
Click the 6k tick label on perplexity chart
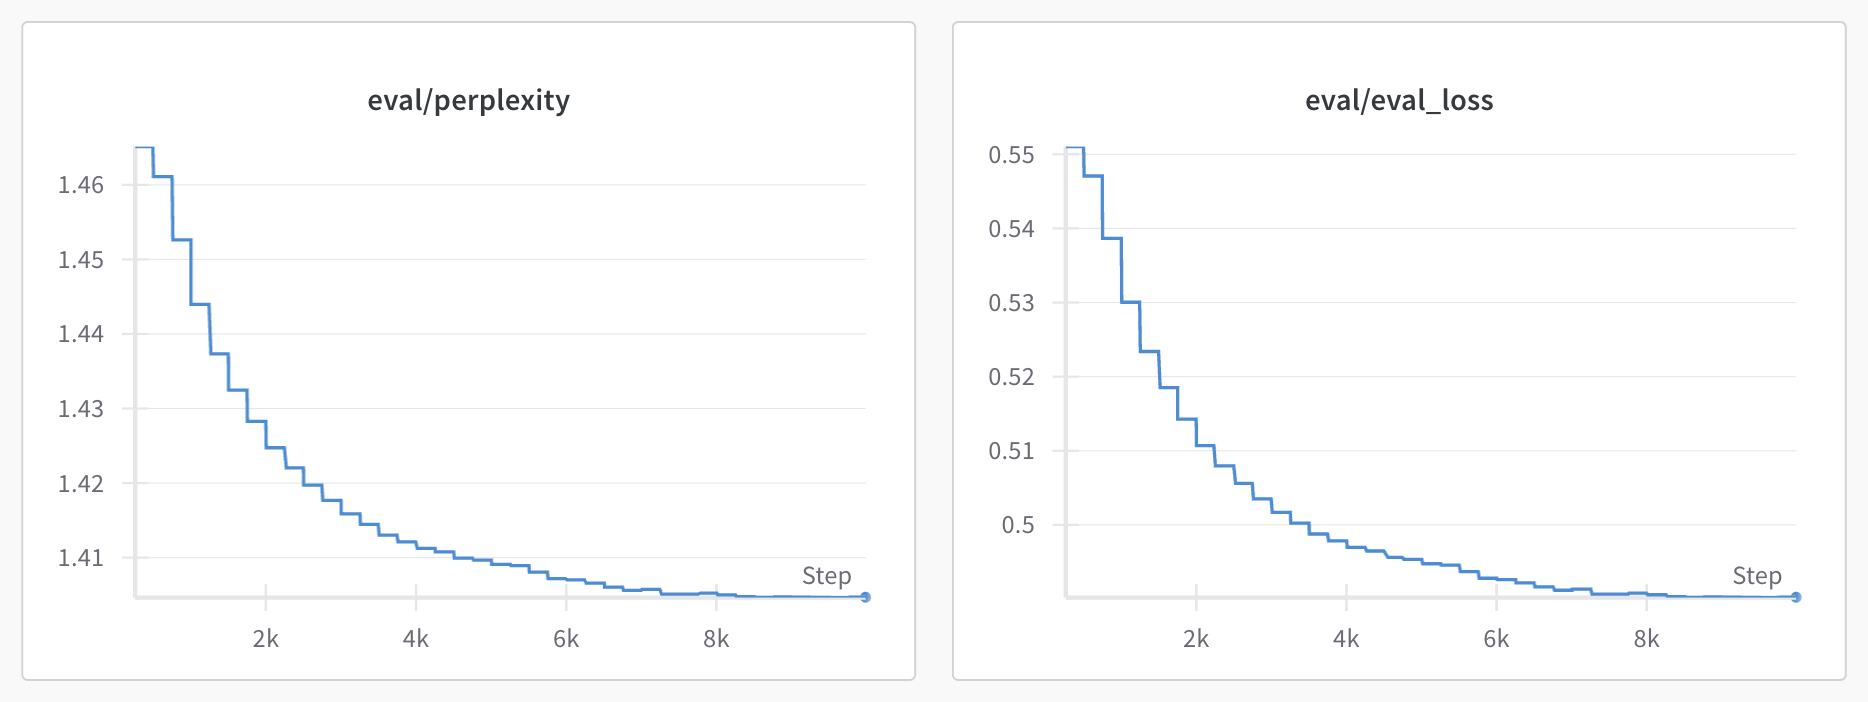[x=566, y=639]
